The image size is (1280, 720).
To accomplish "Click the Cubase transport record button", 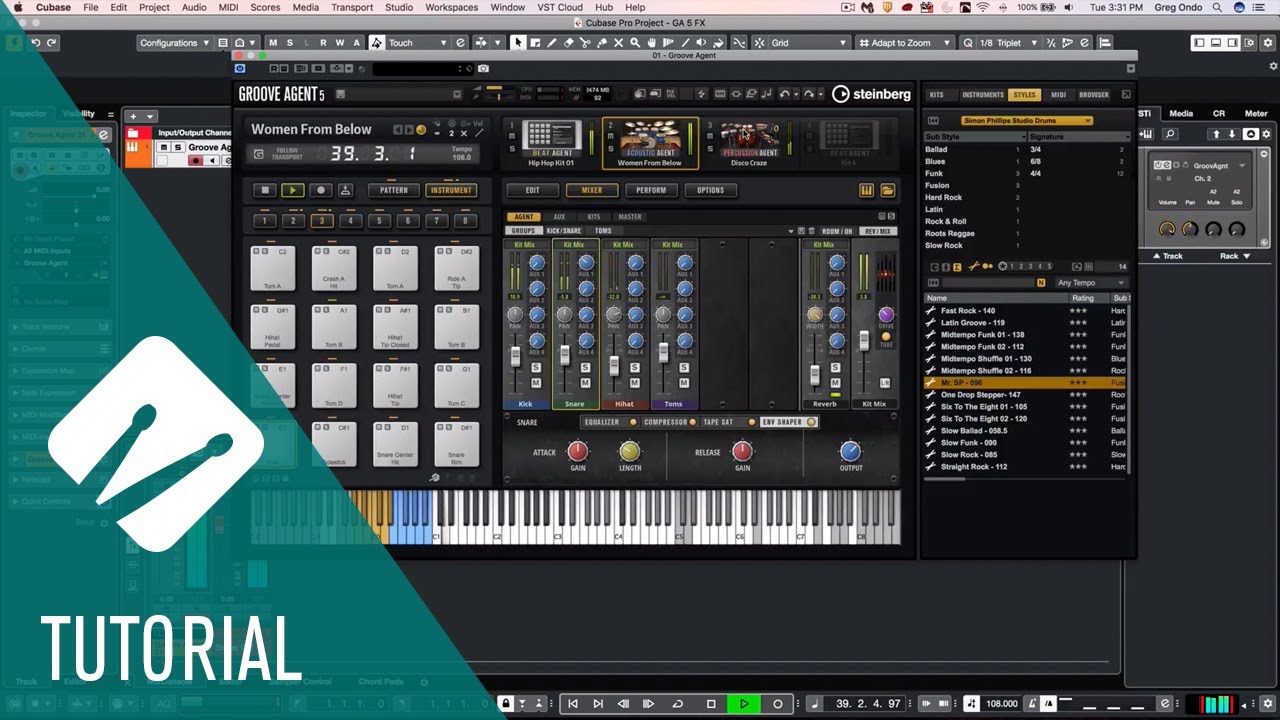I will click(x=777, y=704).
